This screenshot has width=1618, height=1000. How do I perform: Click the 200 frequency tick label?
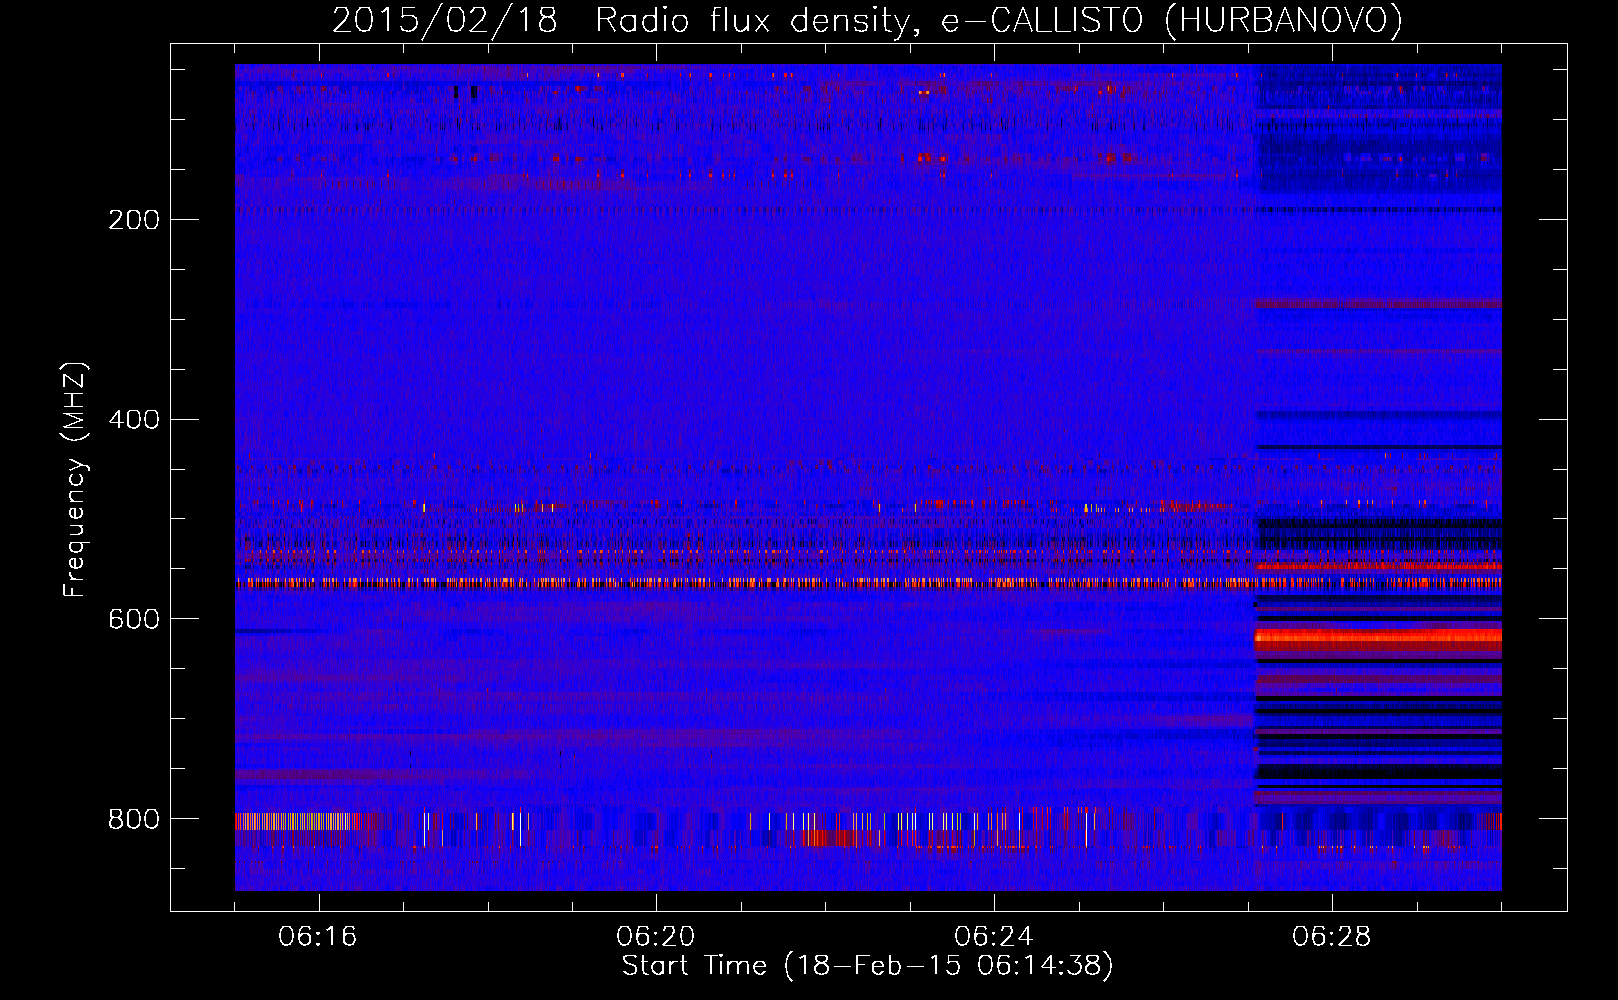pyautogui.click(x=134, y=220)
